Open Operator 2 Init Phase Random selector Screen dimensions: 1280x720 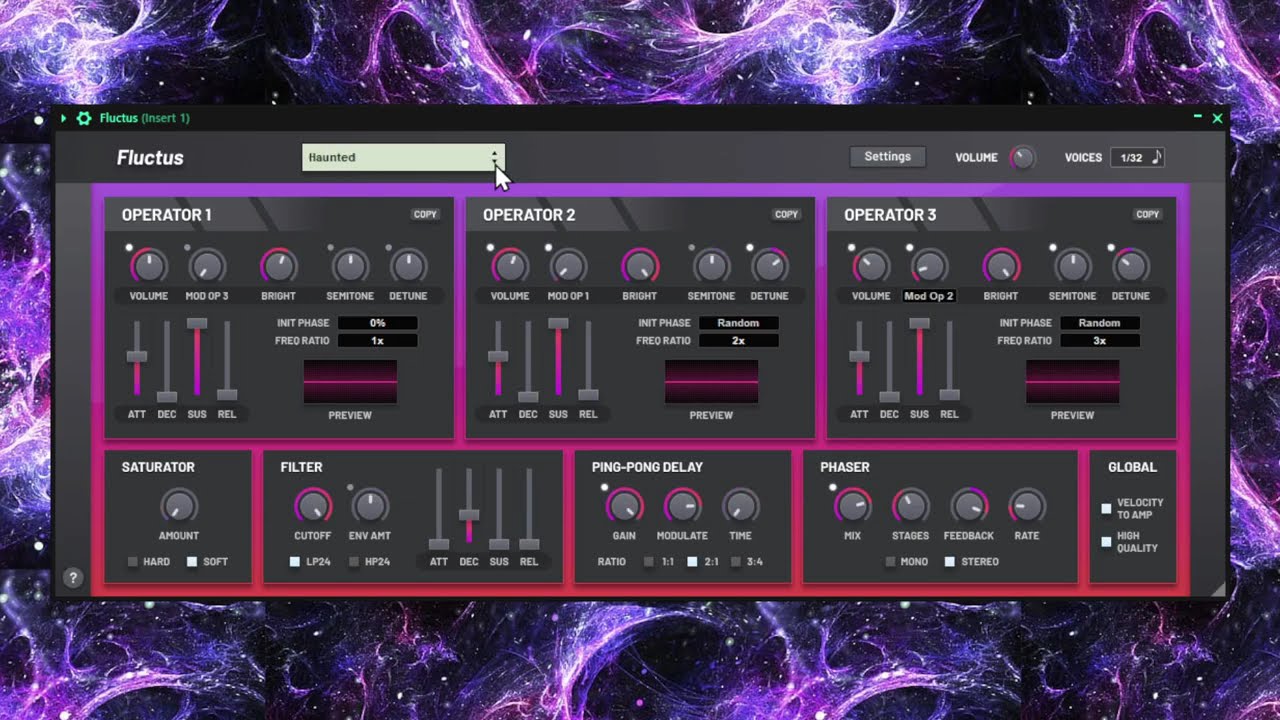(739, 323)
